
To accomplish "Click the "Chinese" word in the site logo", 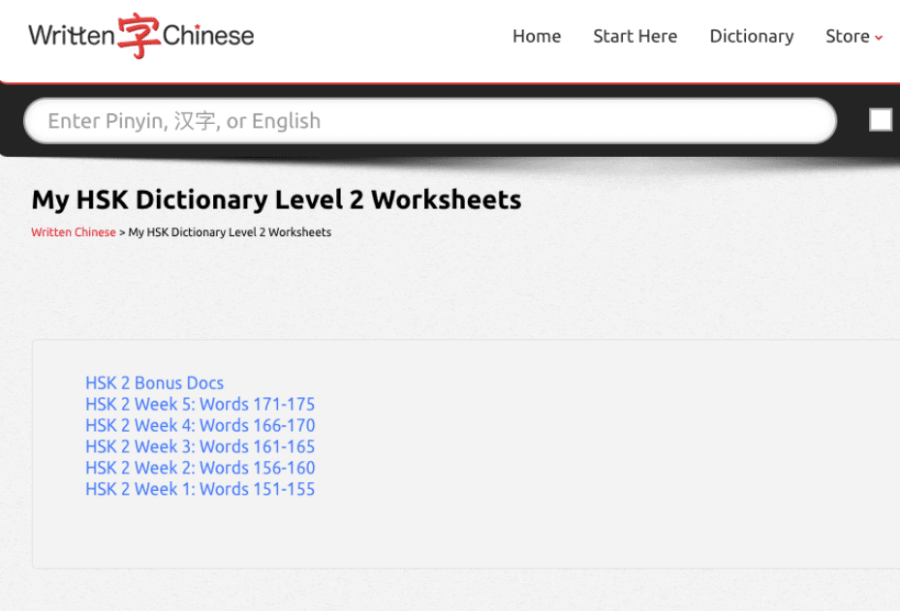I will [208, 37].
